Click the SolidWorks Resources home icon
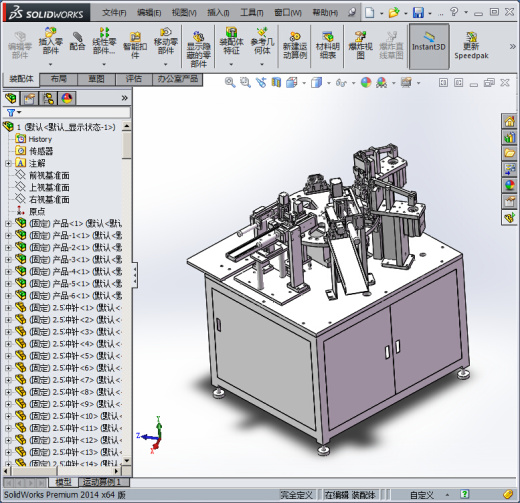The height and width of the screenshot is (503, 520). 509,122
